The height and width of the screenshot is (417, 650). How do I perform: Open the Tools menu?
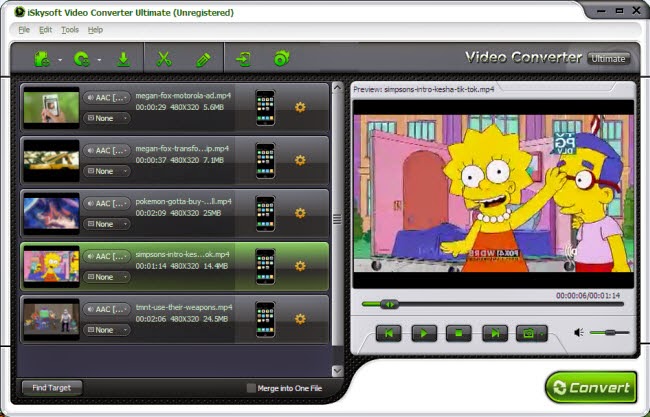click(x=70, y=30)
